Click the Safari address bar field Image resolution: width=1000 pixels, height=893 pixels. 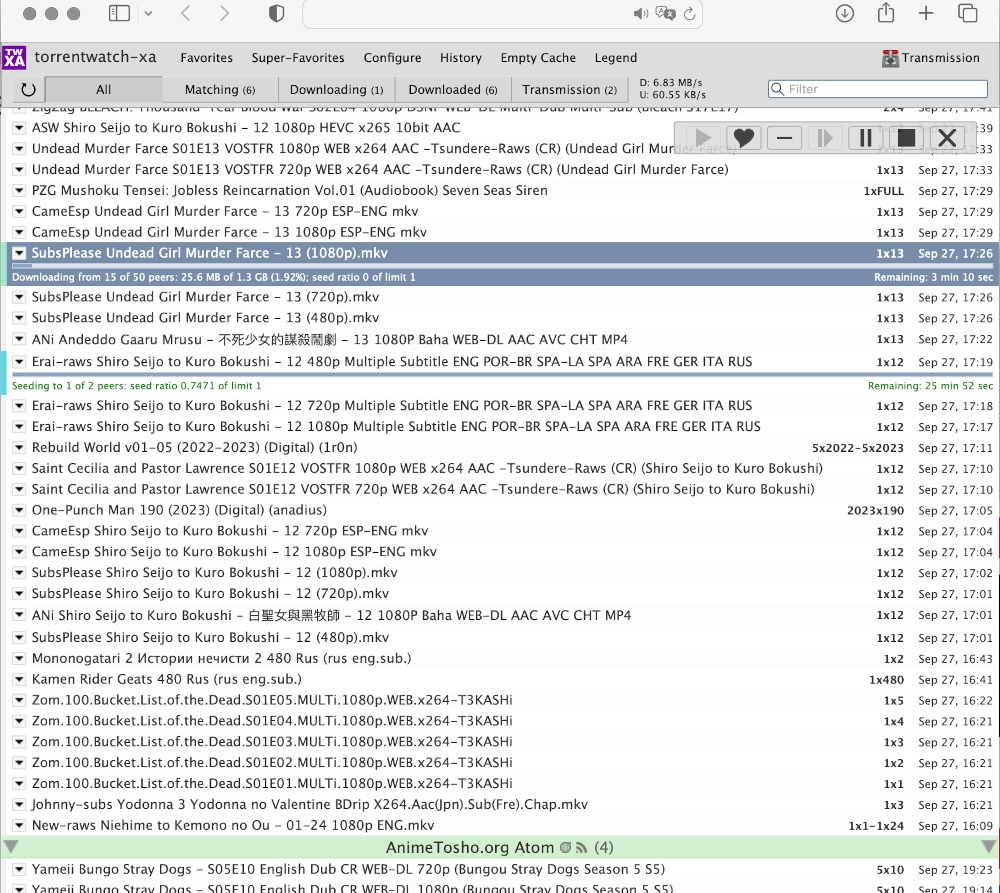click(x=503, y=14)
